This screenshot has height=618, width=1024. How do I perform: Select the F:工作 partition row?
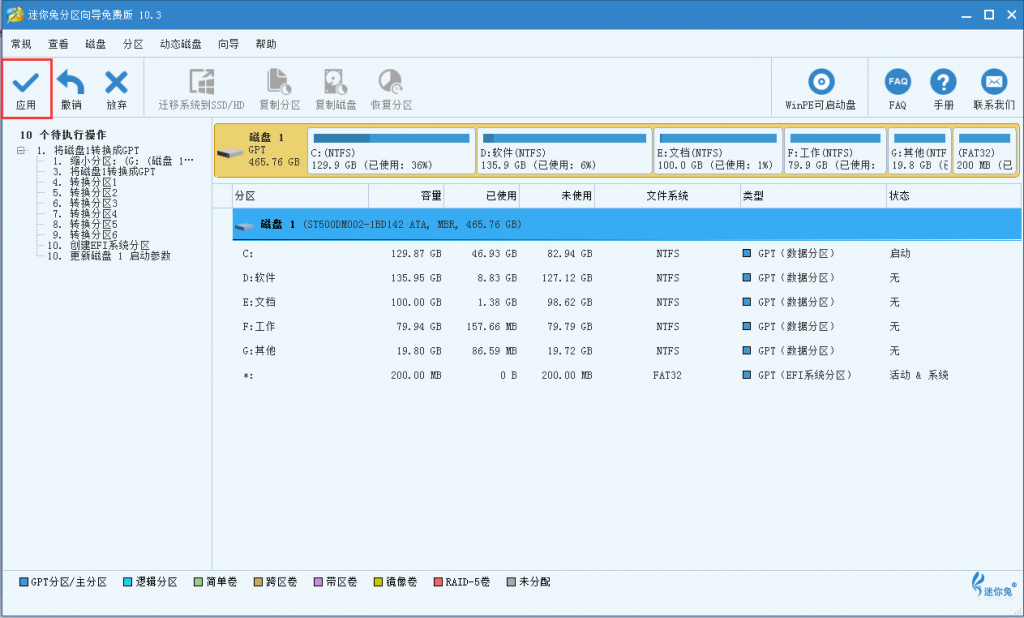[x=626, y=326]
